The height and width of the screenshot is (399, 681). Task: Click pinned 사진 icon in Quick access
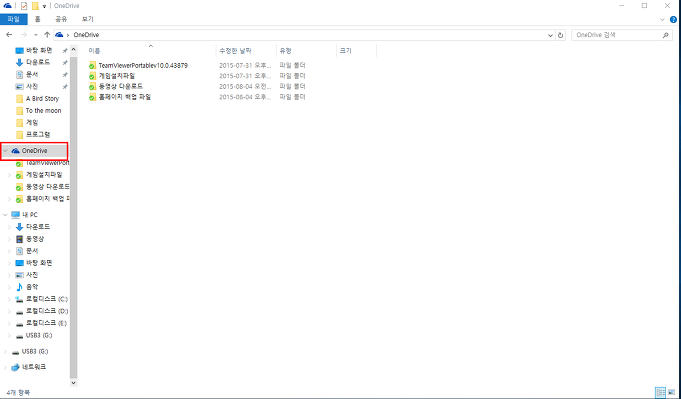19,87
